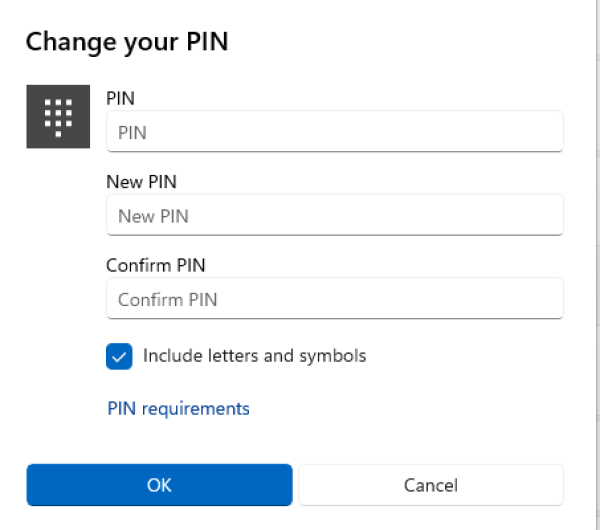Click the grey 'PIN' placeholder text
600x530 pixels.
(132, 133)
